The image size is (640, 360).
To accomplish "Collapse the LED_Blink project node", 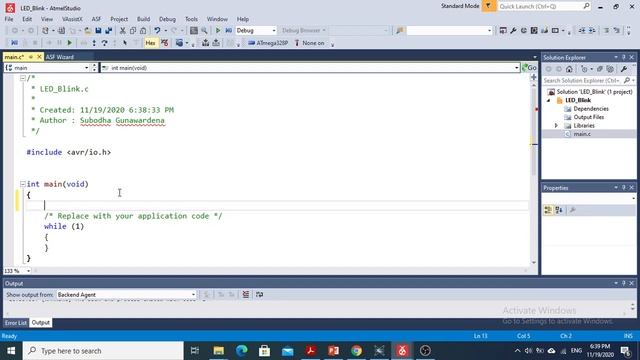I will click(549, 100).
